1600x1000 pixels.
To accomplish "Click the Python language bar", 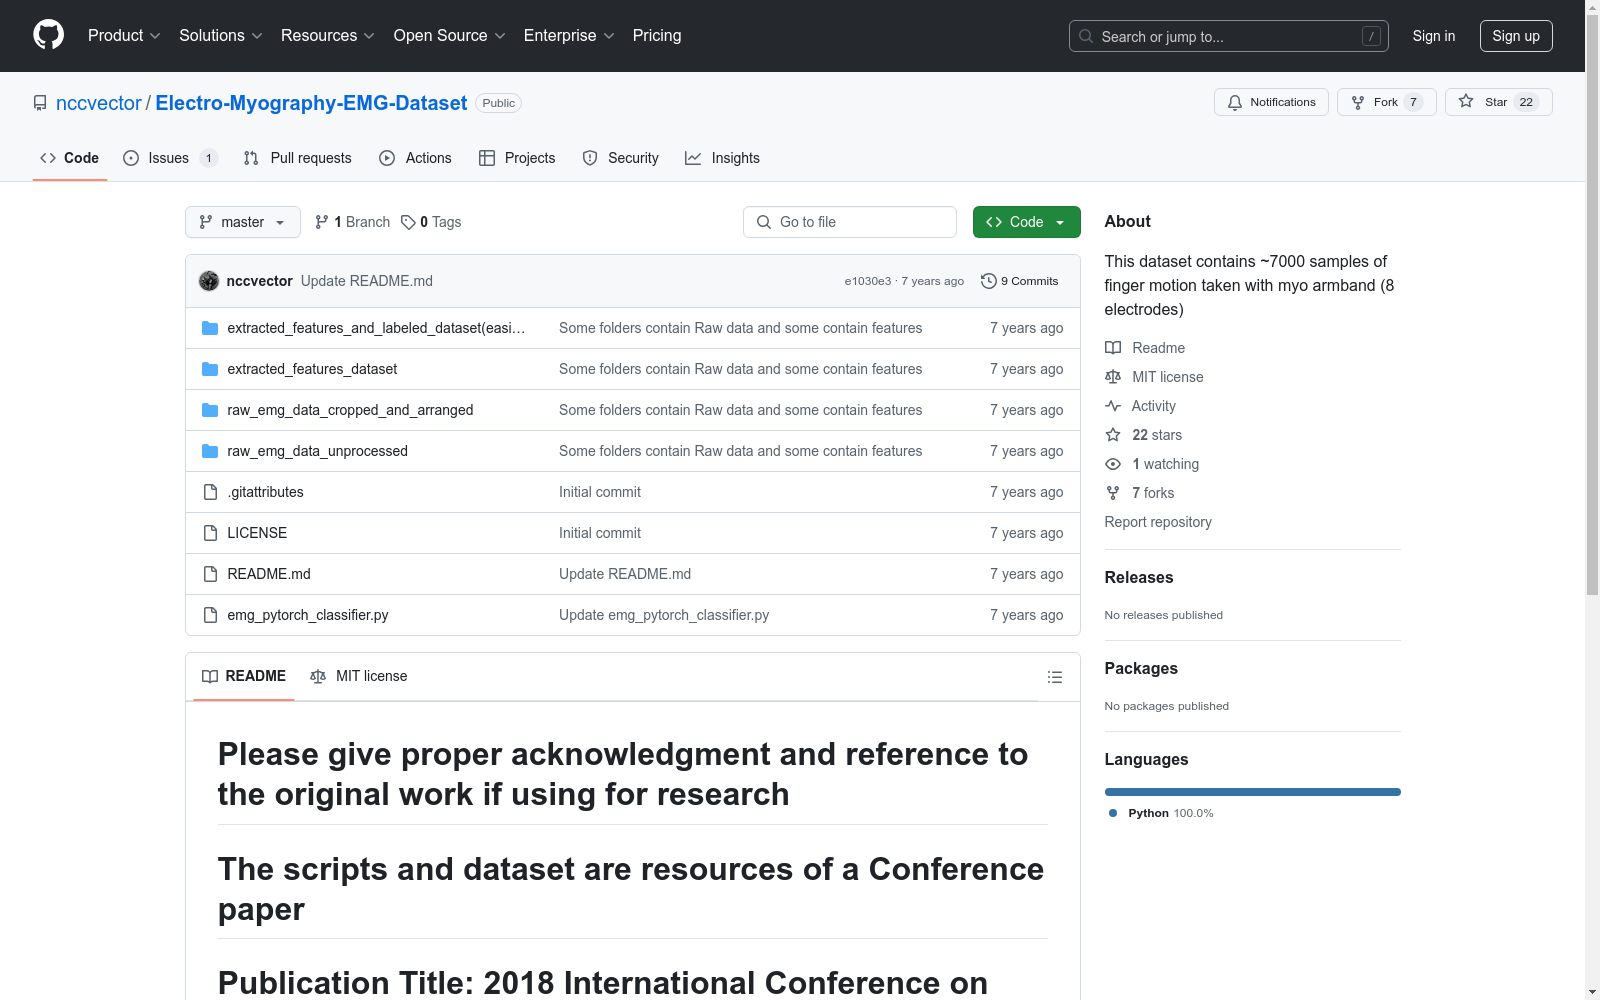I will tap(1253, 792).
